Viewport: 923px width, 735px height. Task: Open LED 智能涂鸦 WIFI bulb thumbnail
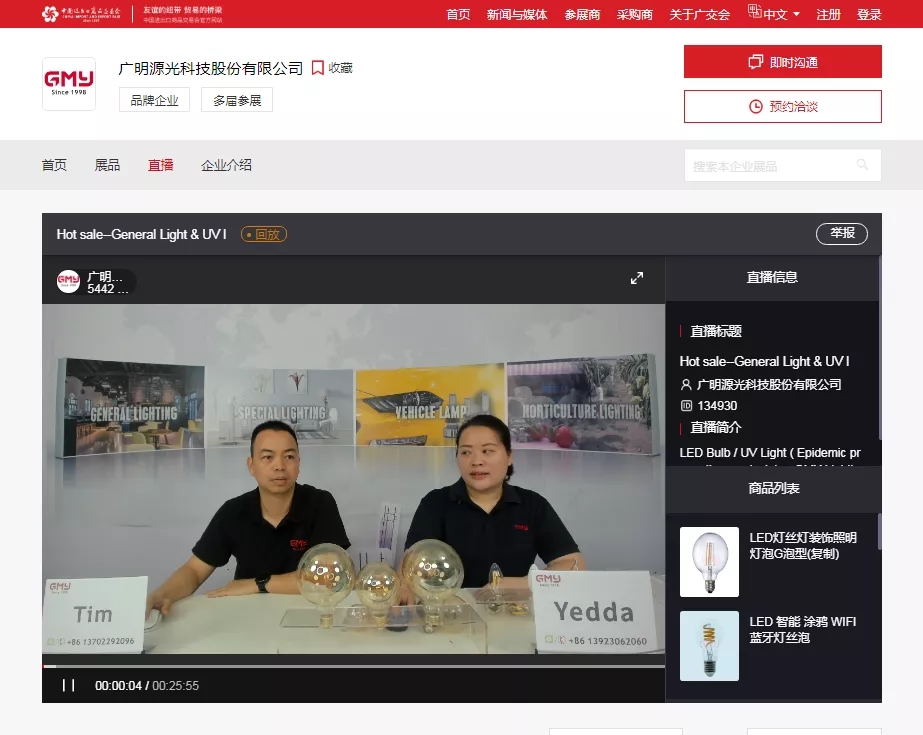[709, 646]
